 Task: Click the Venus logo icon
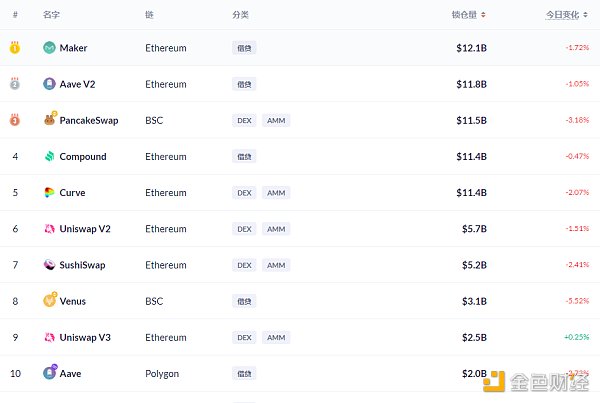[x=50, y=301]
